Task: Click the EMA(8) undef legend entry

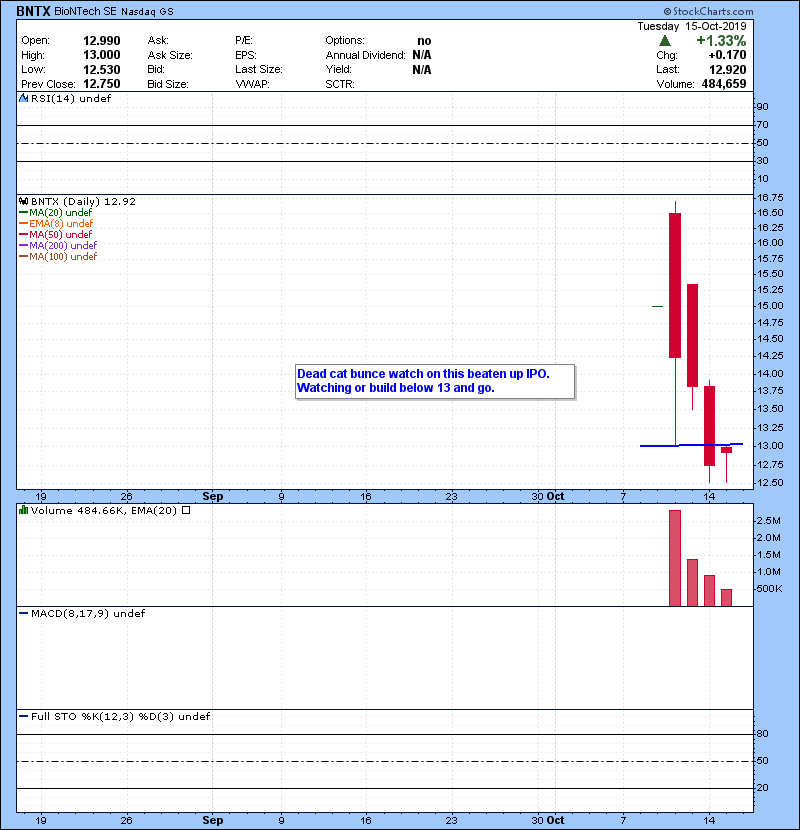Action: (x=56, y=223)
